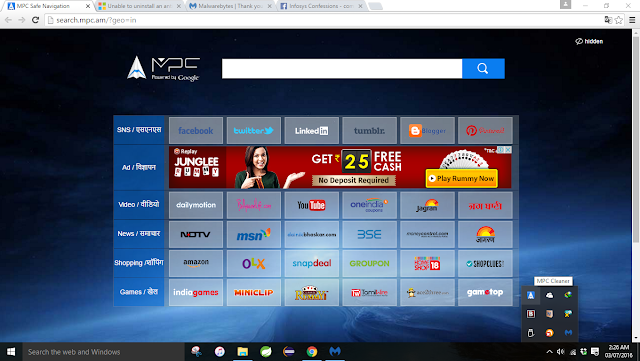640x361 pixels.
Task: Switch to Unable to uninstall tab
Action: coord(140,6)
